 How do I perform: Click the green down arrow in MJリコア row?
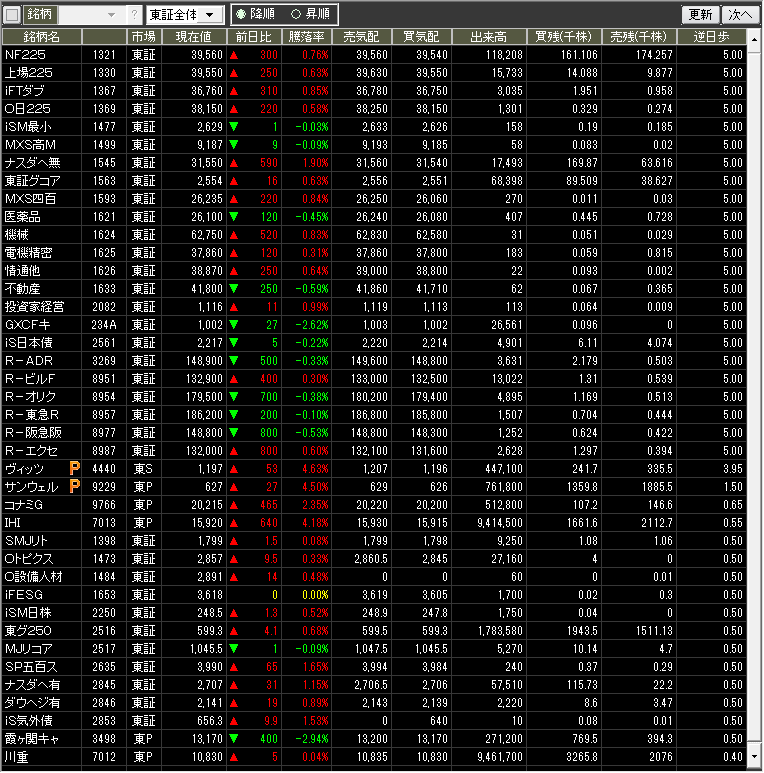point(234,649)
